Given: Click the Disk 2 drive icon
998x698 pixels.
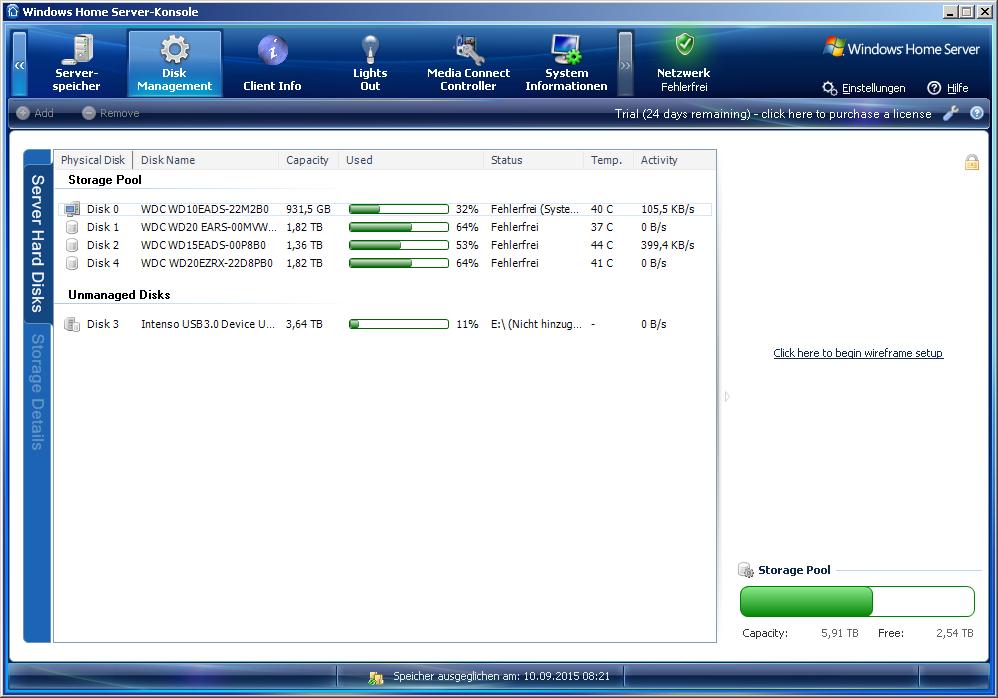Looking at the screenshot, I should click(73, 245).
